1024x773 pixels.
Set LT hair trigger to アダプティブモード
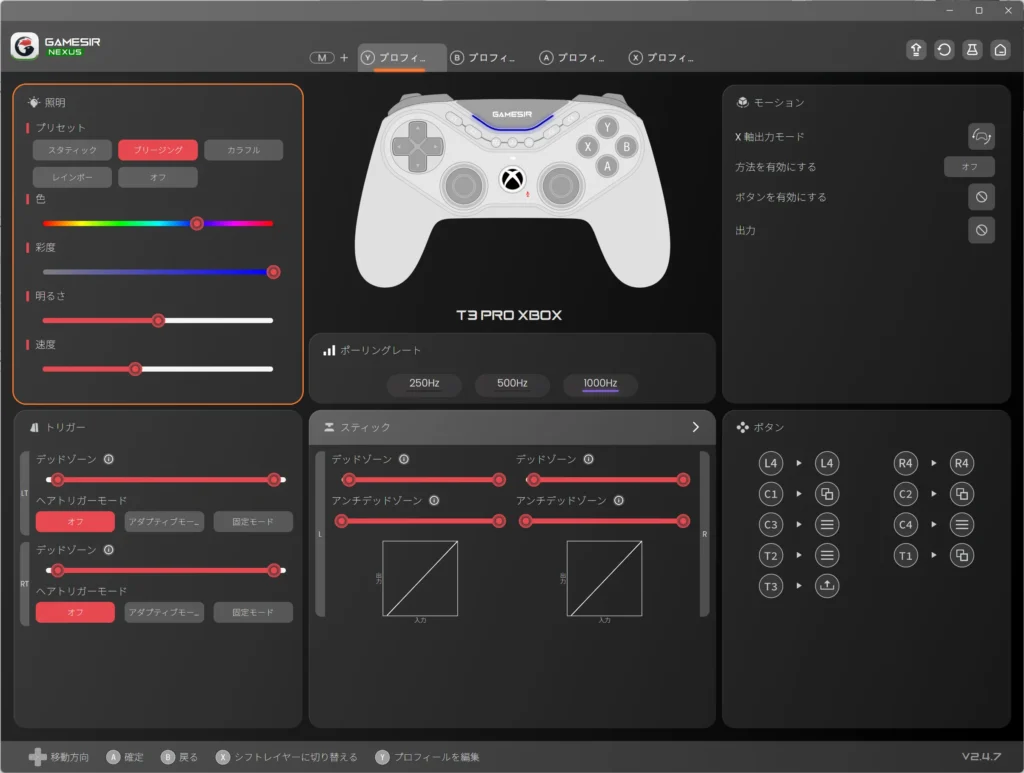[164, 522]
